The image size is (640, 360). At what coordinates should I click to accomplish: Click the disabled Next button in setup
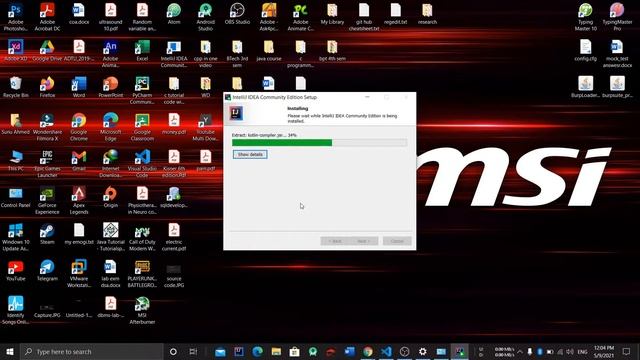coord(363,241)
